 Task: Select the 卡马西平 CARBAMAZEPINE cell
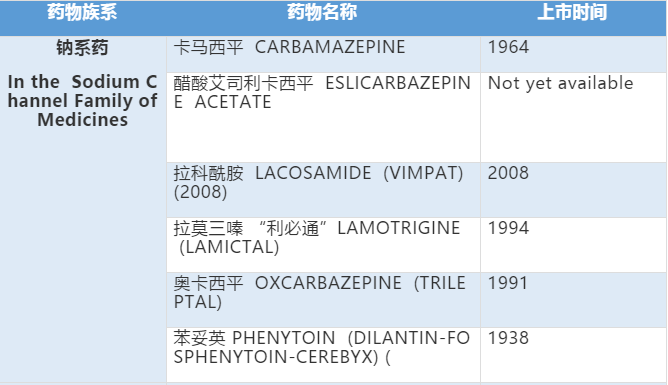[323, 54]
